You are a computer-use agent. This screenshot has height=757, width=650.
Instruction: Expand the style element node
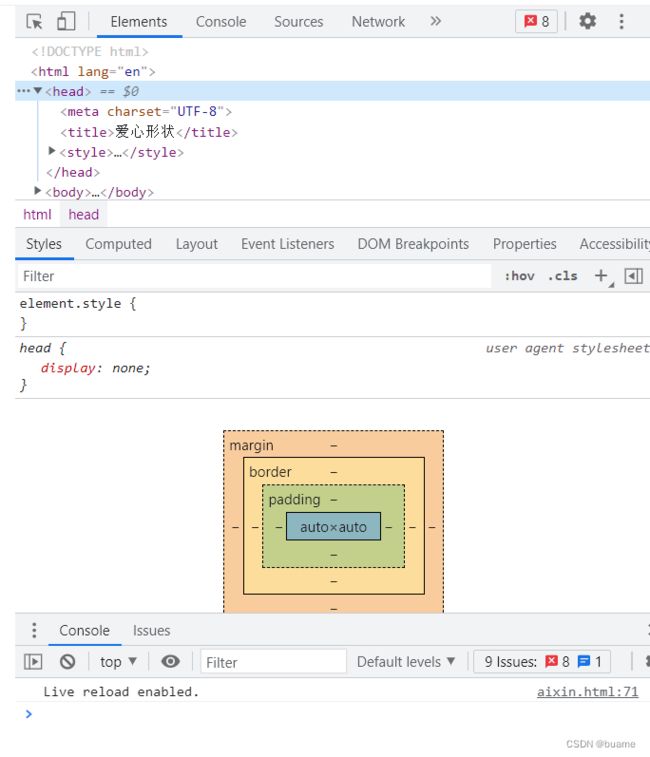52,151
